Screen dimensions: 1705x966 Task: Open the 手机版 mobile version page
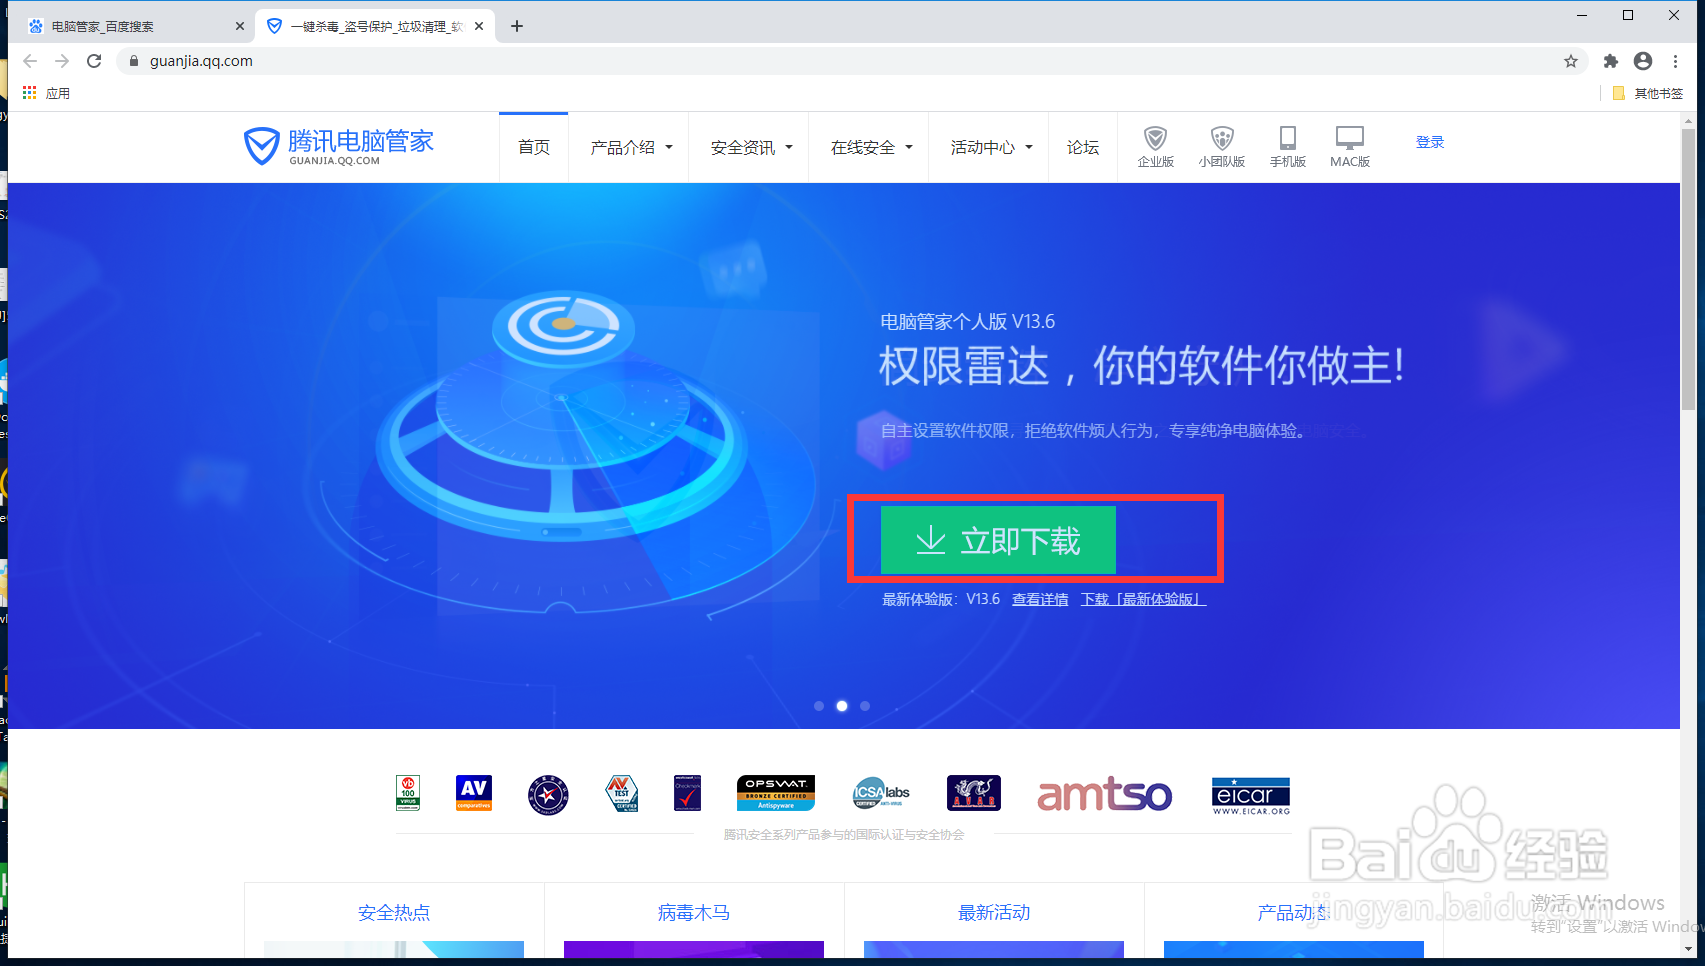(1288, 146)
